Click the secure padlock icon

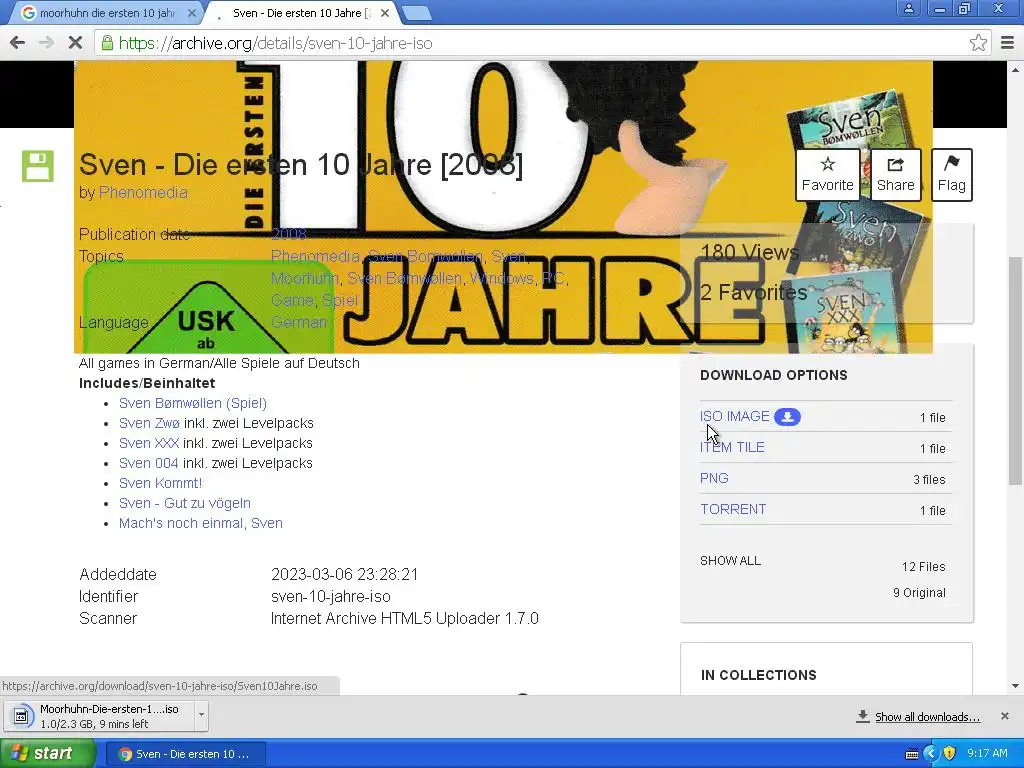tap(106, 43)
